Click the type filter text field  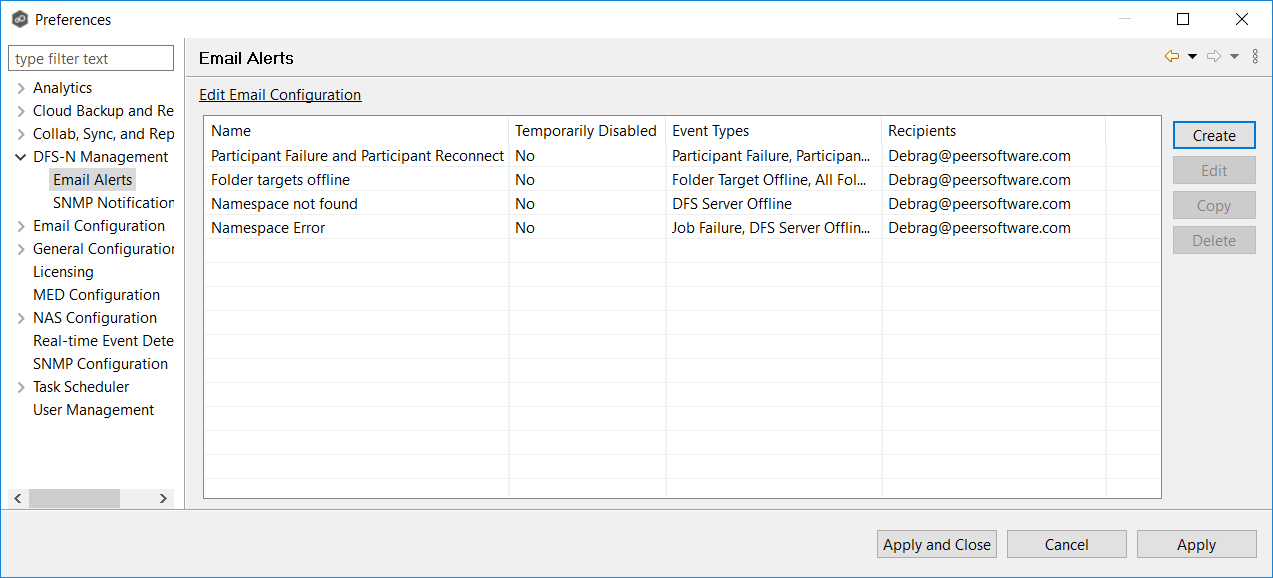(x=91, y=59)
